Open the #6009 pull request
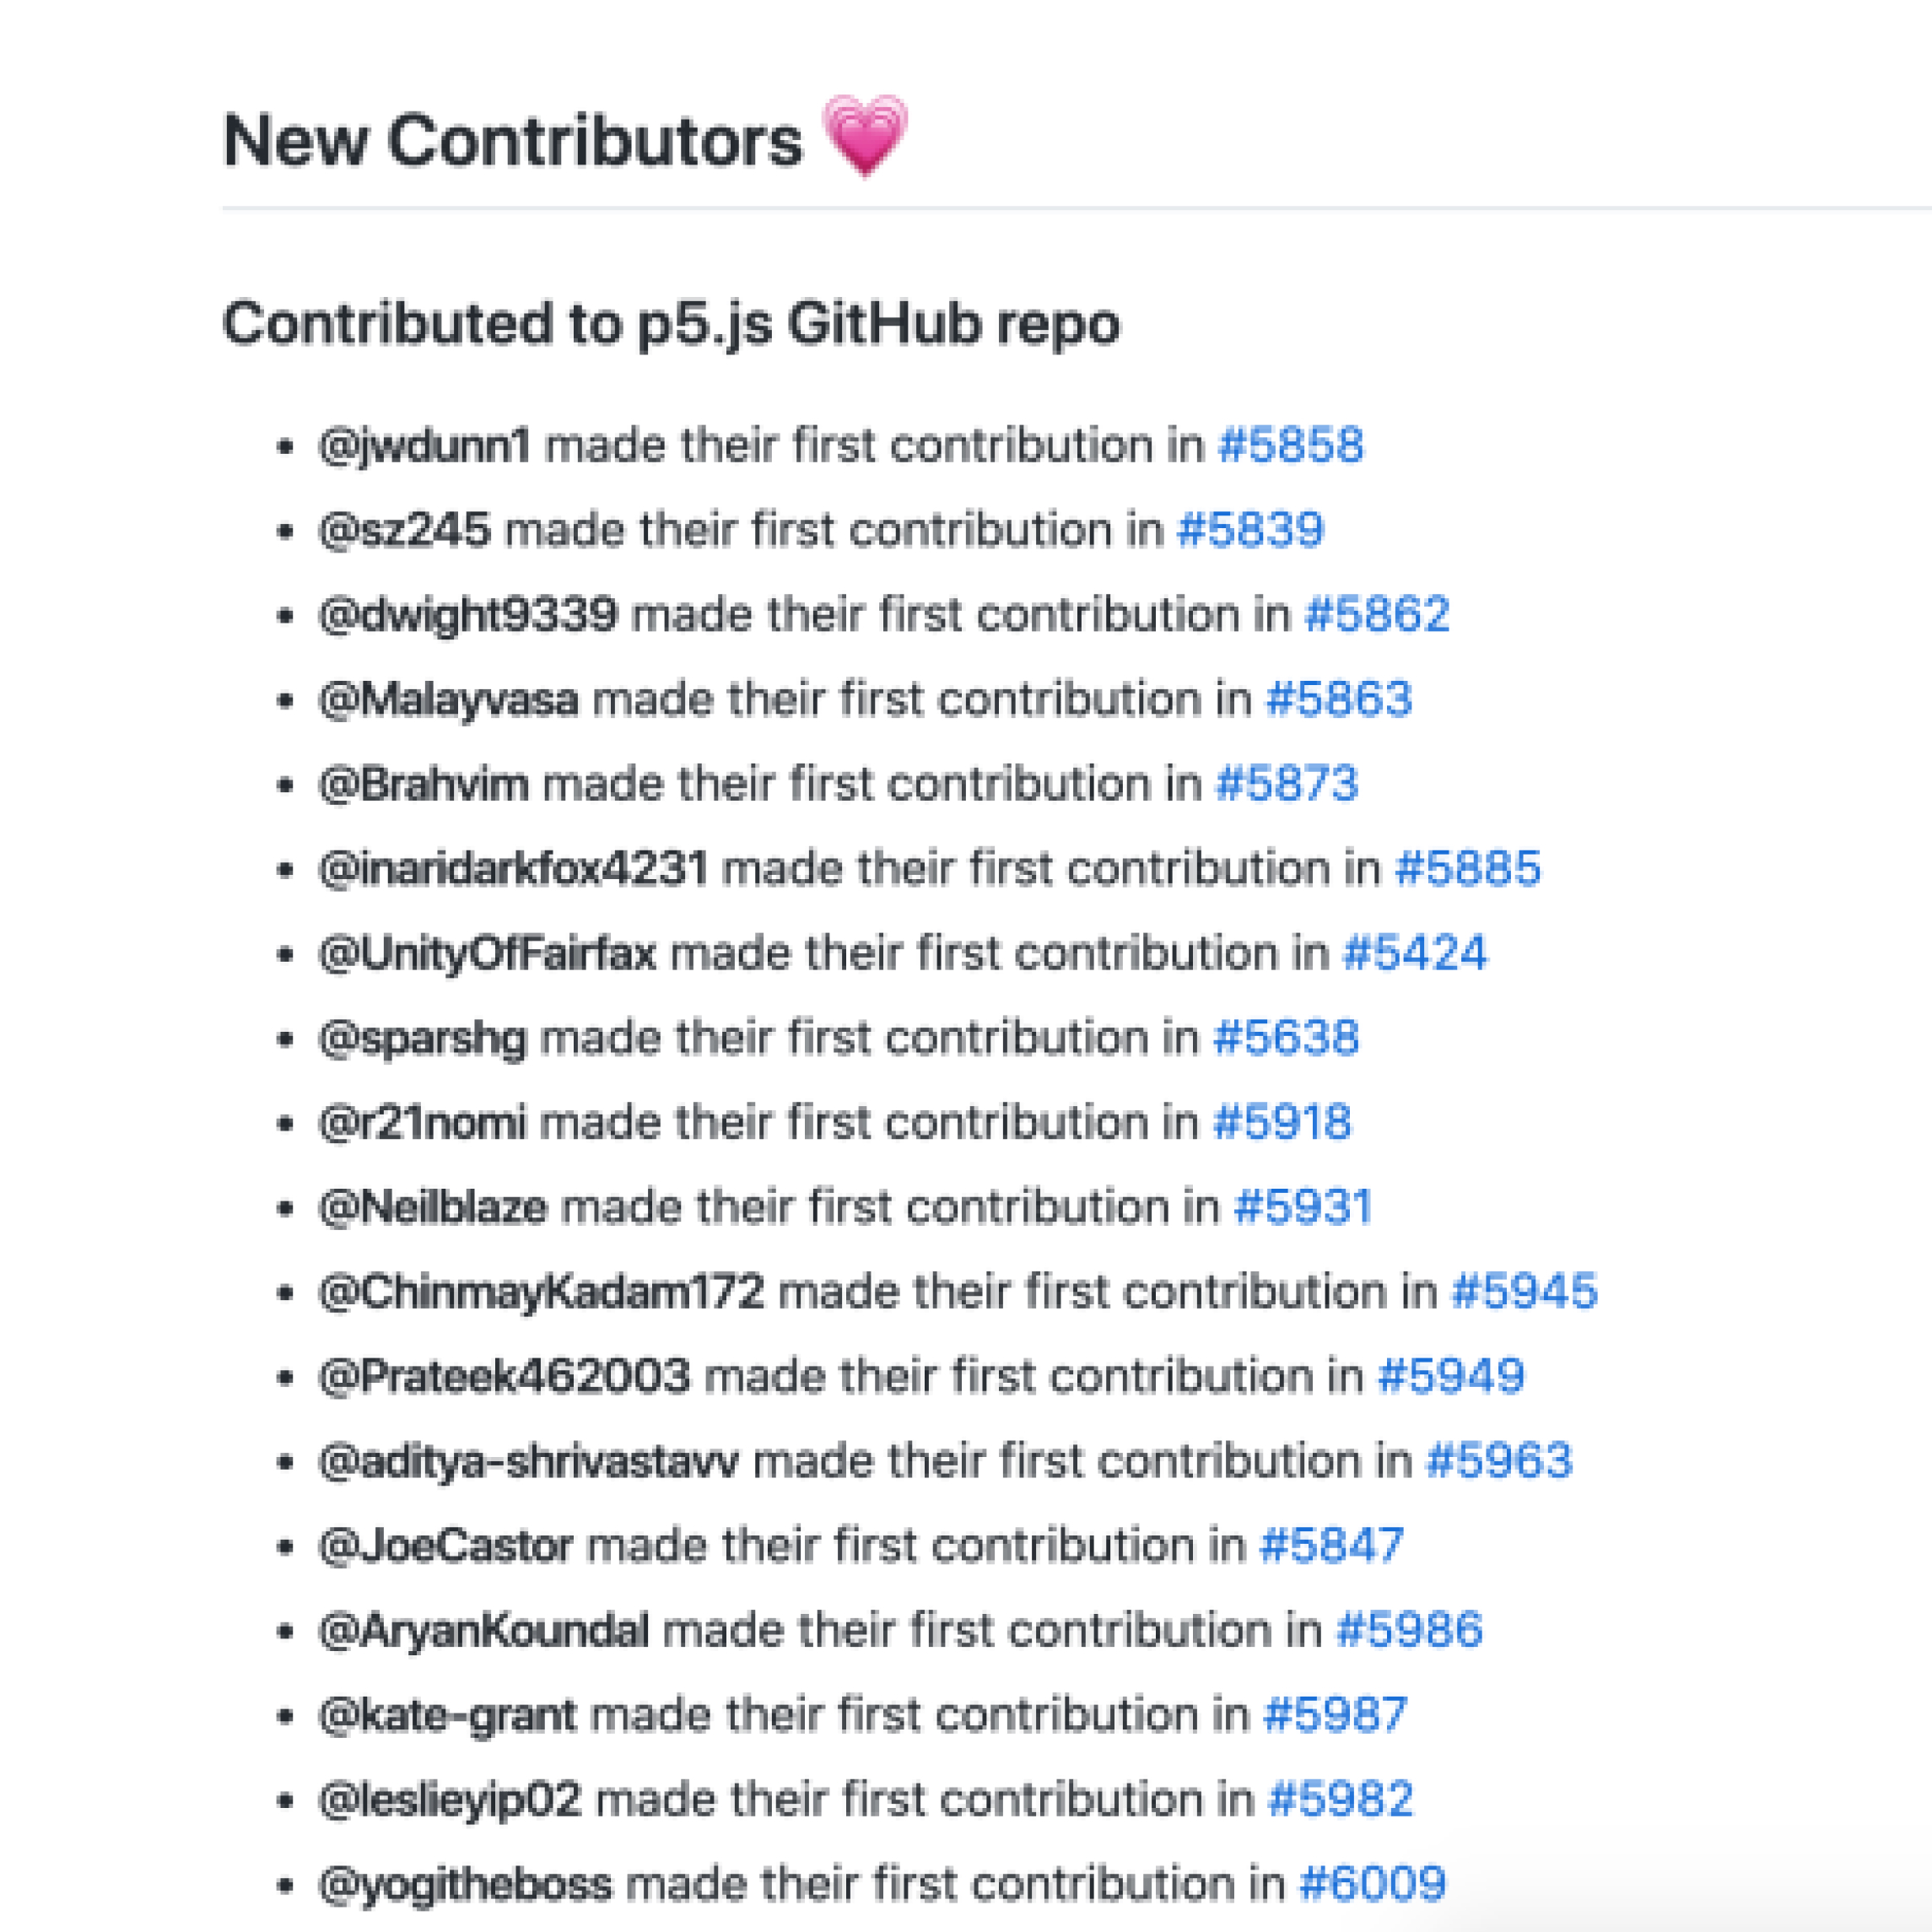 tap(1373, 1884)
